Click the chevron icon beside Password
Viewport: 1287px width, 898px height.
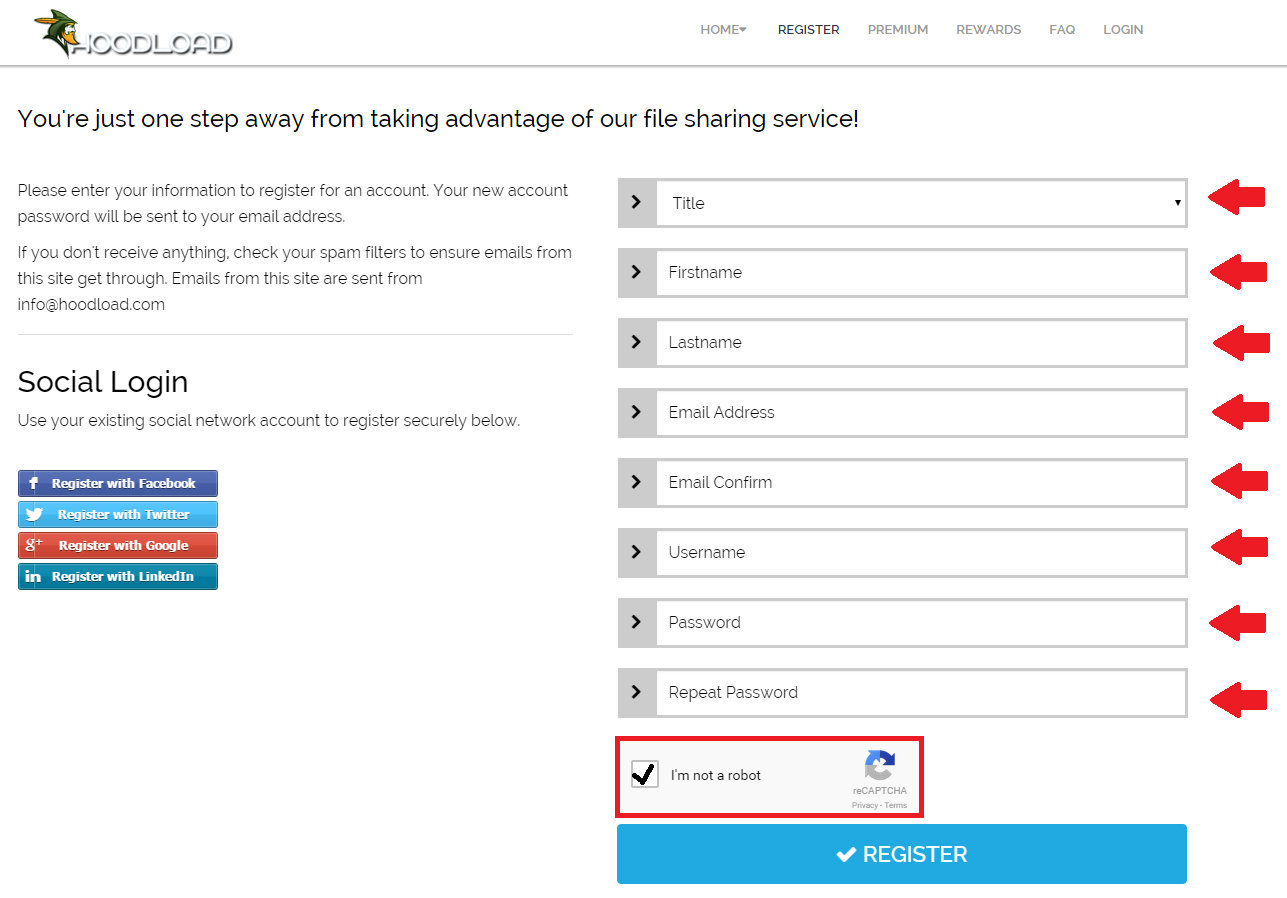click(x=637, y=622)
